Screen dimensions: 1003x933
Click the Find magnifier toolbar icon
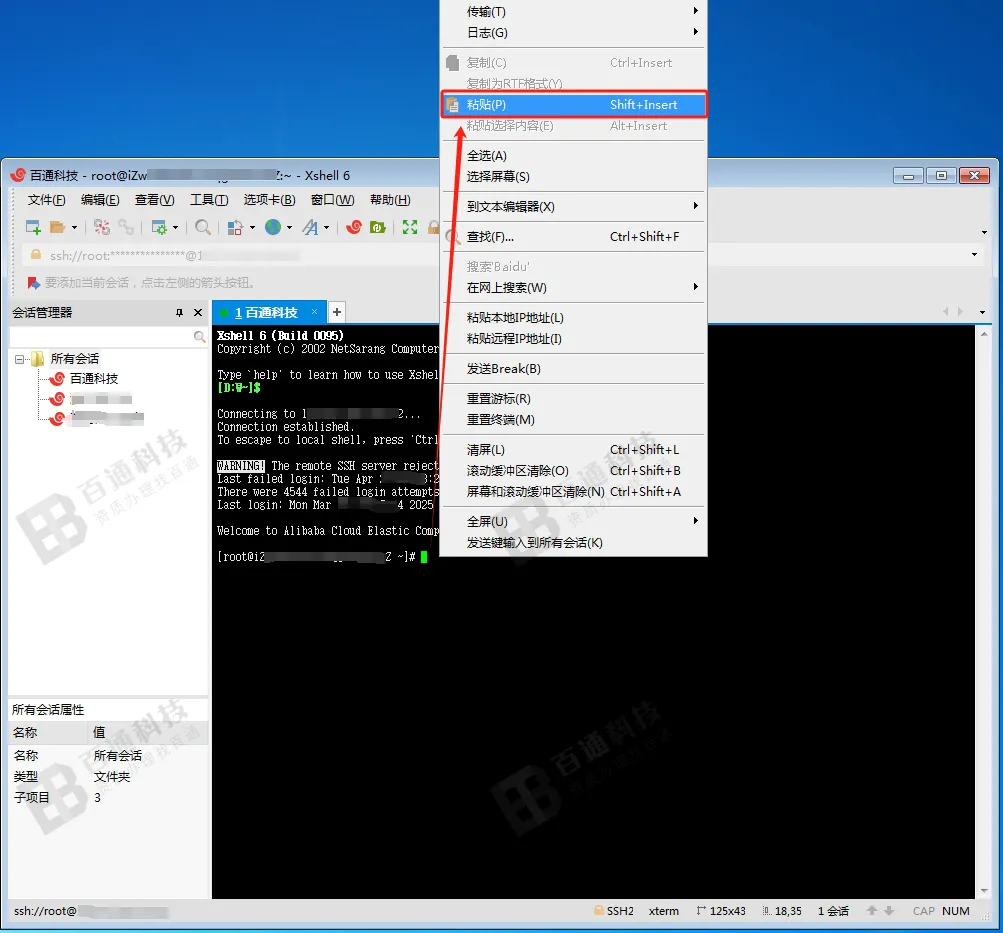click(203, 227)
